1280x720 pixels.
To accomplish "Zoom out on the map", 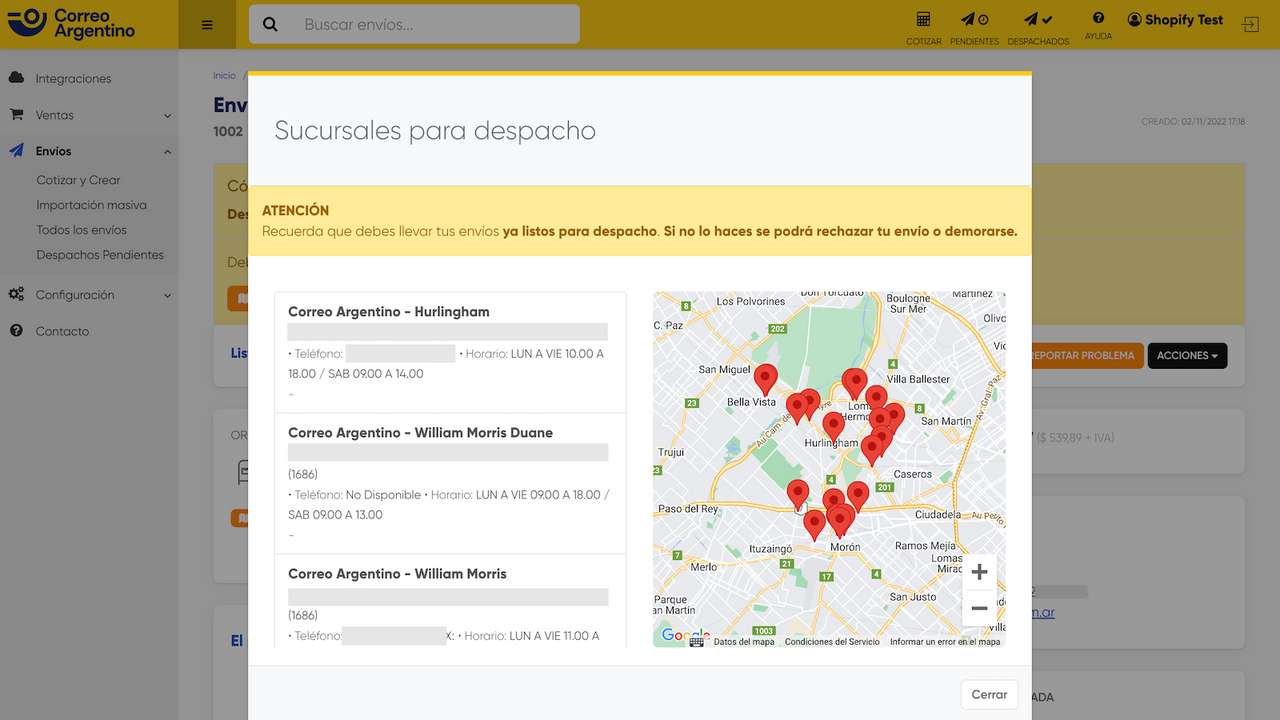I will click(979, 608).
